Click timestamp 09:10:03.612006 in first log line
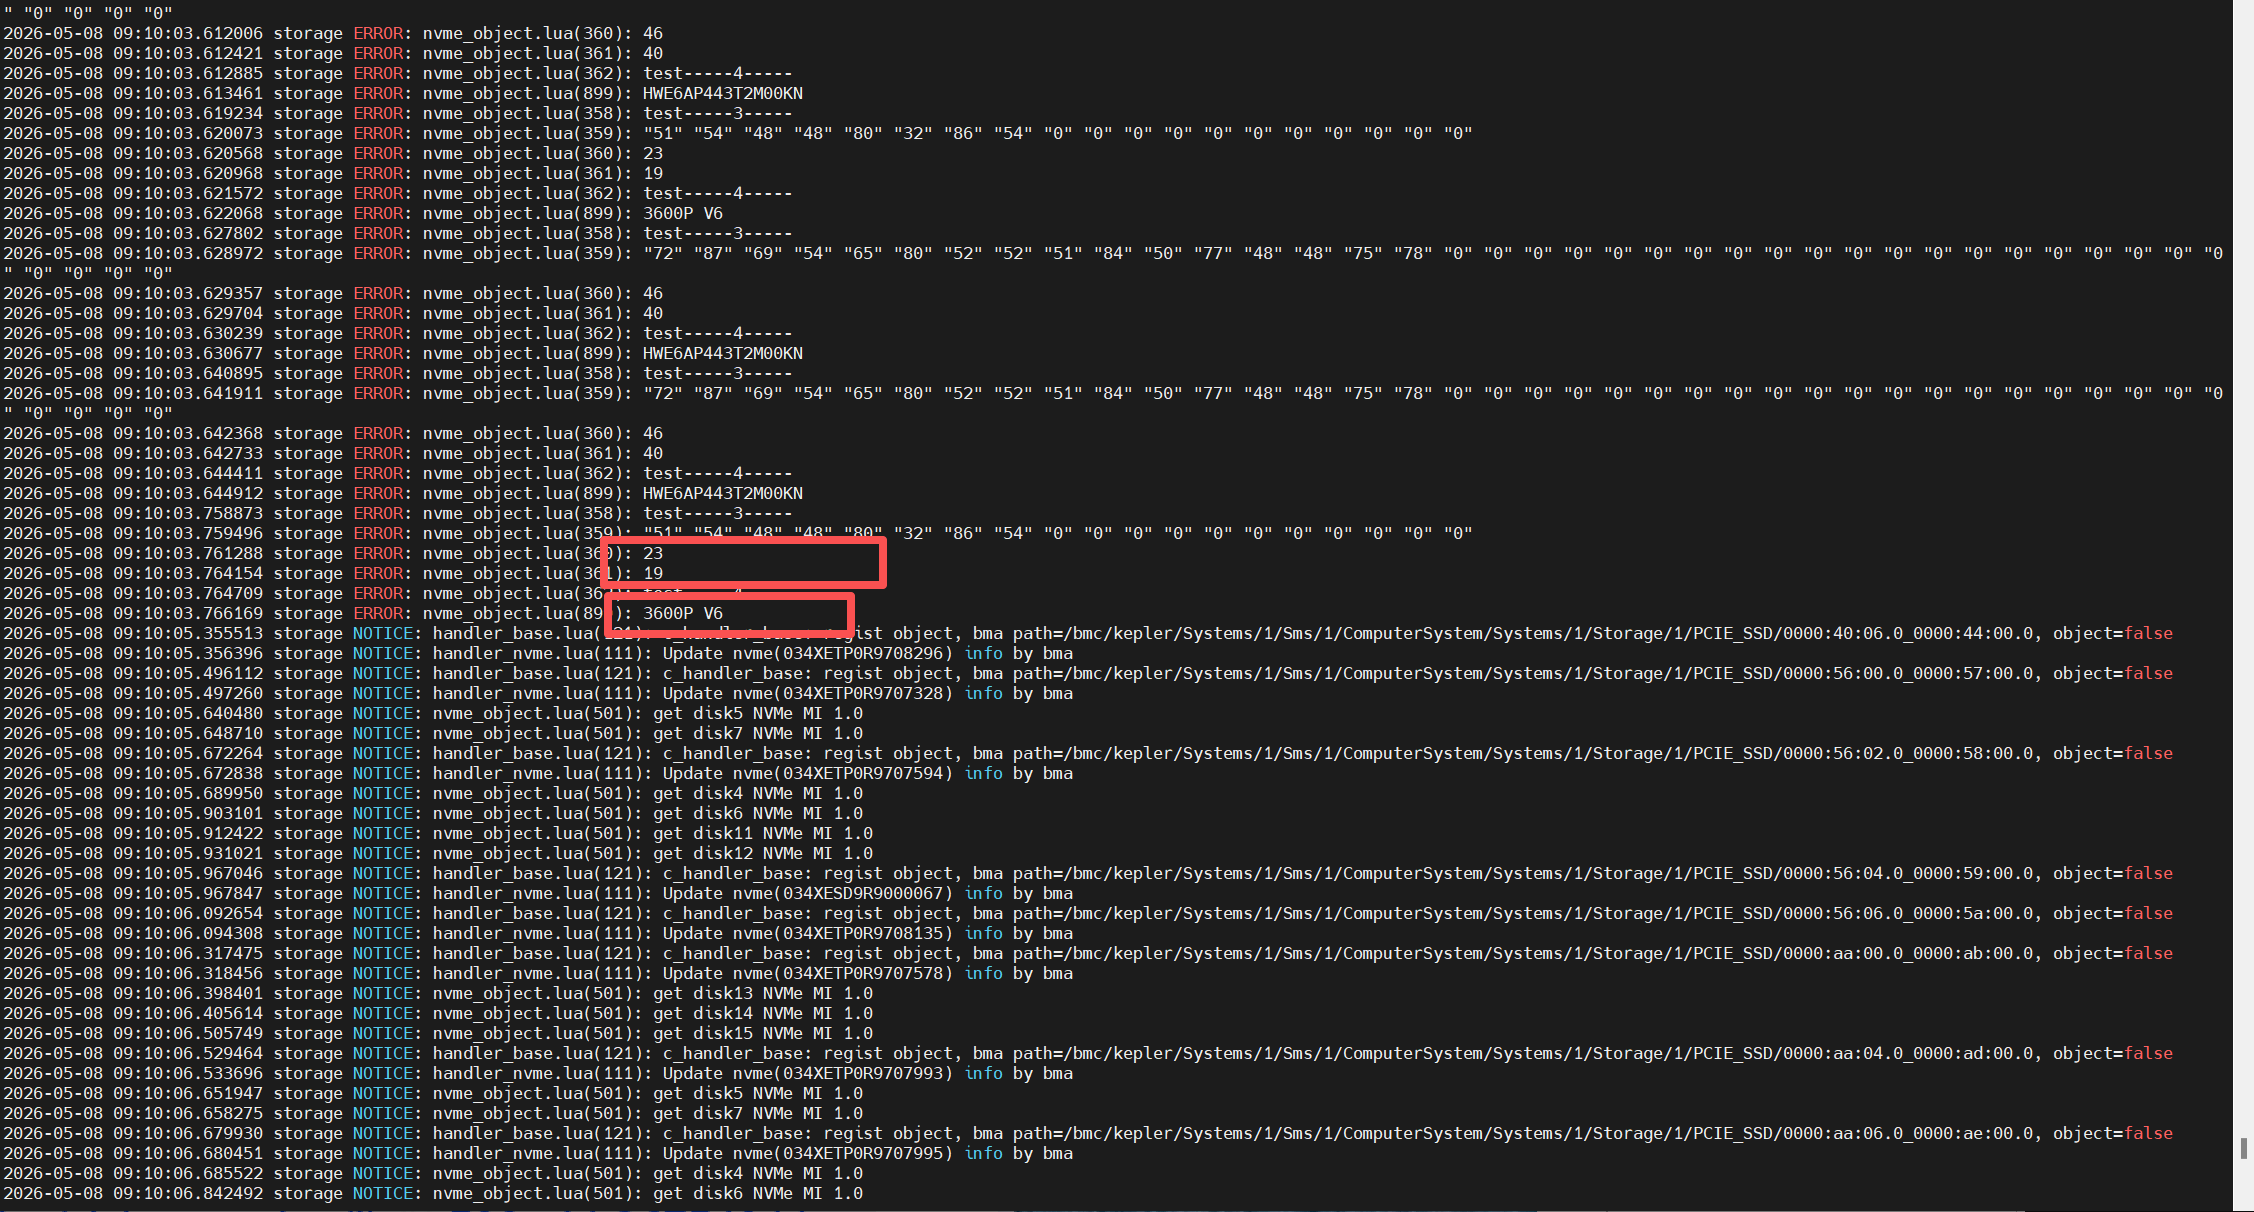Viewport: 2254px width, 1212px height. click(188, 33)
